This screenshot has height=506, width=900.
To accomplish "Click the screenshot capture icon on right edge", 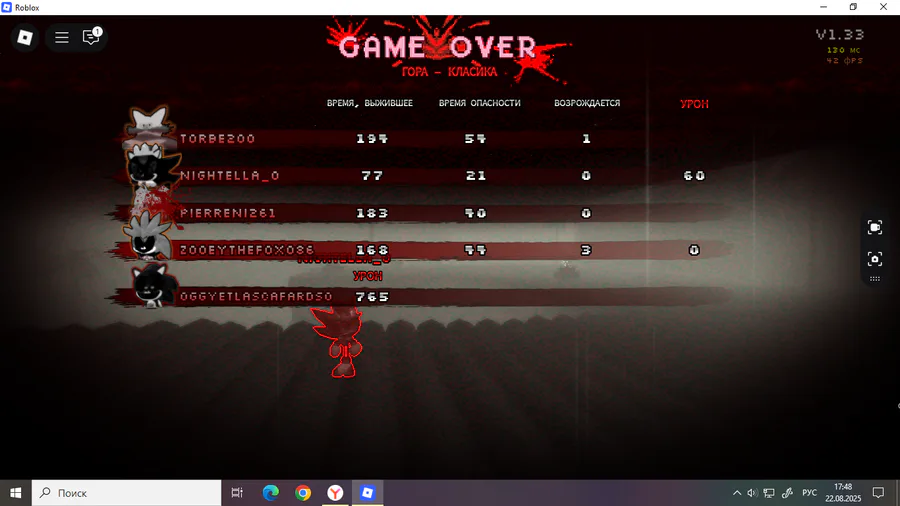I will [x=874, y=259].
